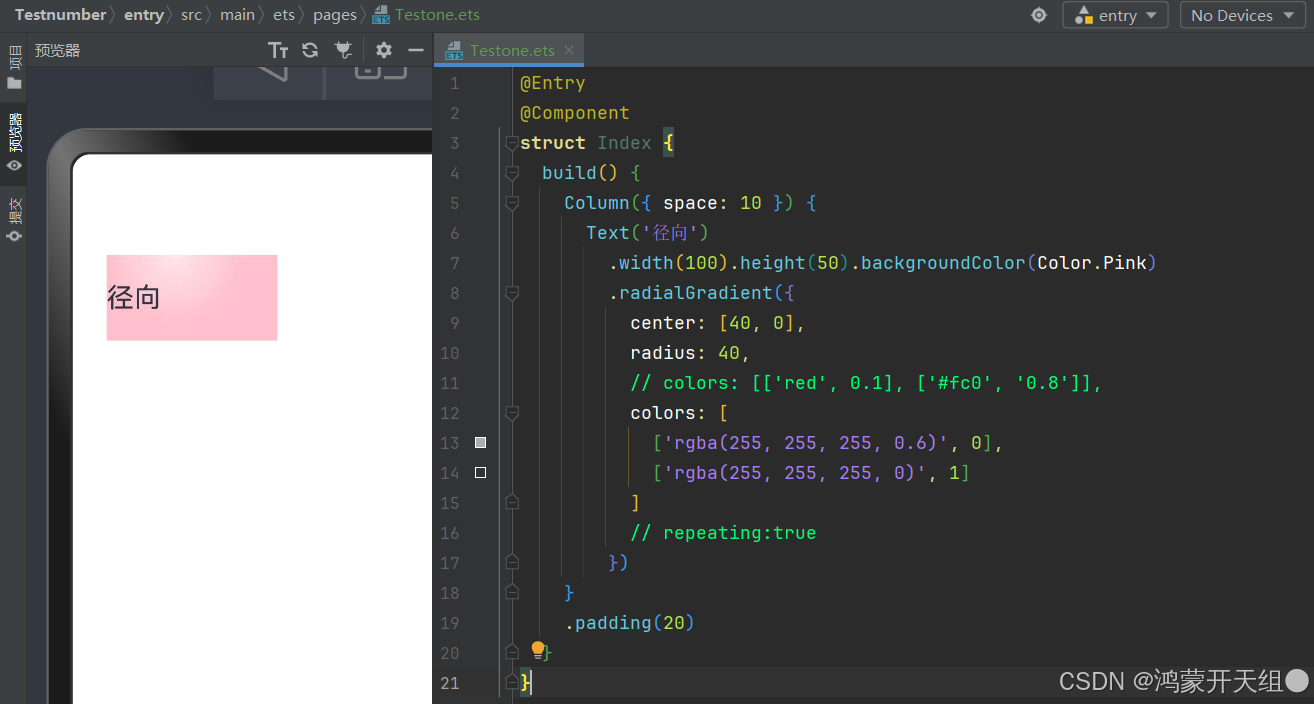The image size is (1314, 704).
Task: Collapse the Column block fold on line 5
Action: (x=512, y=203)
